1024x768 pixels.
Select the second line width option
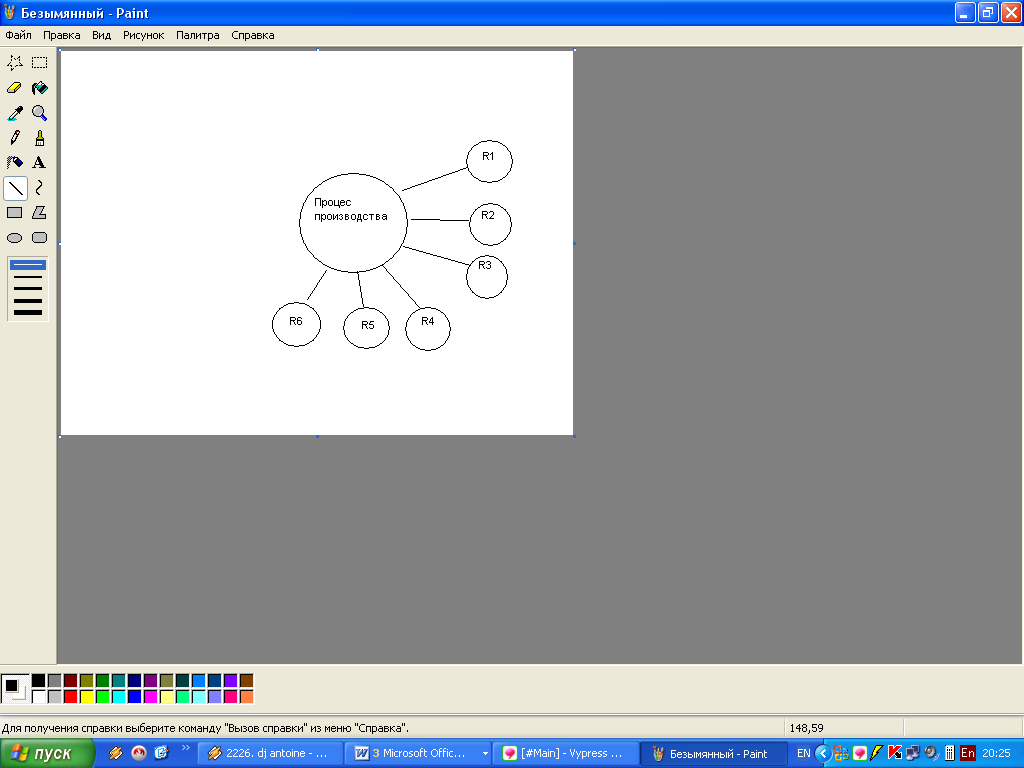28,277
